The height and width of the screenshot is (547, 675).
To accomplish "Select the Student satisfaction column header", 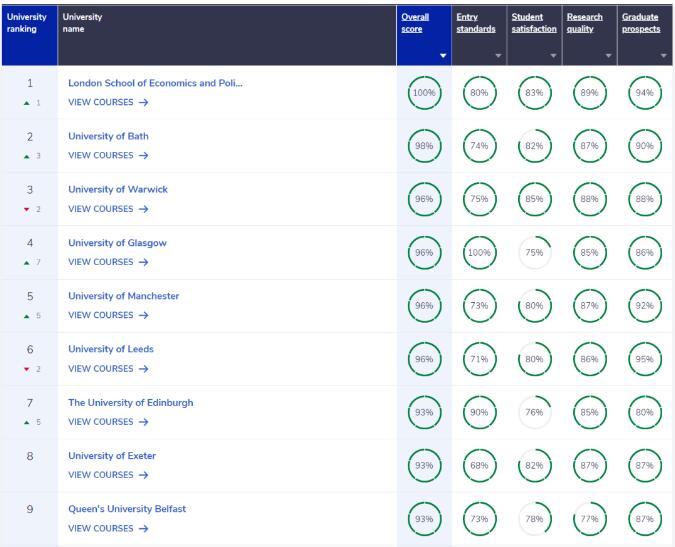I will [x=534, y=23].
